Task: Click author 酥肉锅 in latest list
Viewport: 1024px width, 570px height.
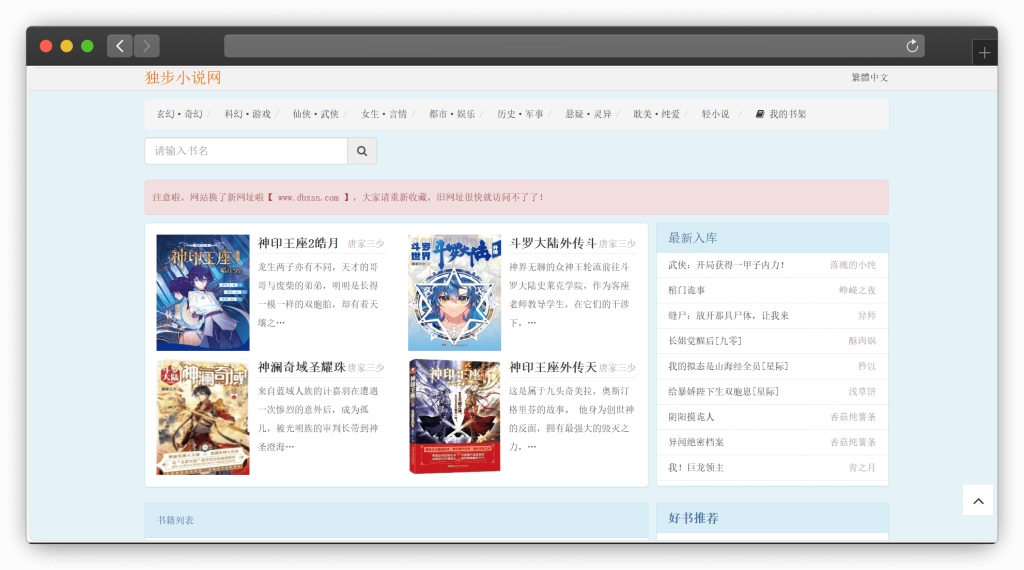Action: pos(862,341)
